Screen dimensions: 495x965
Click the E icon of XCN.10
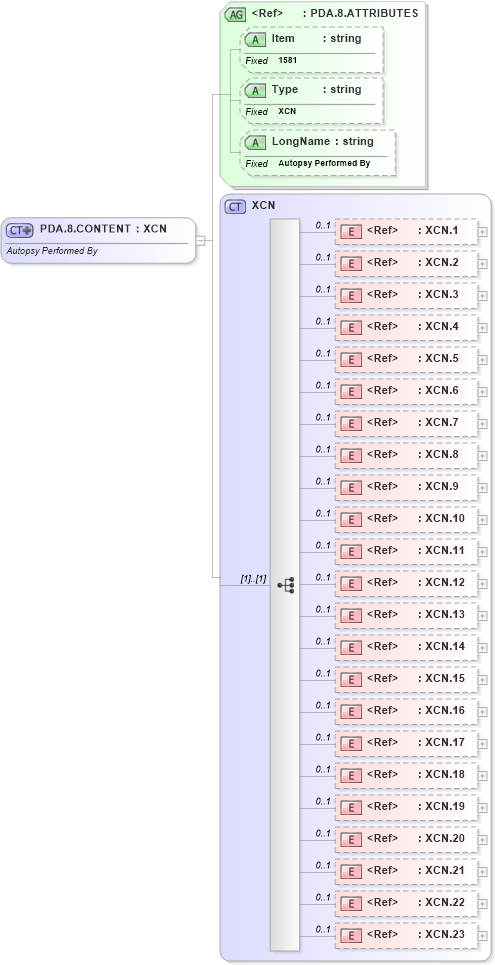351,520
